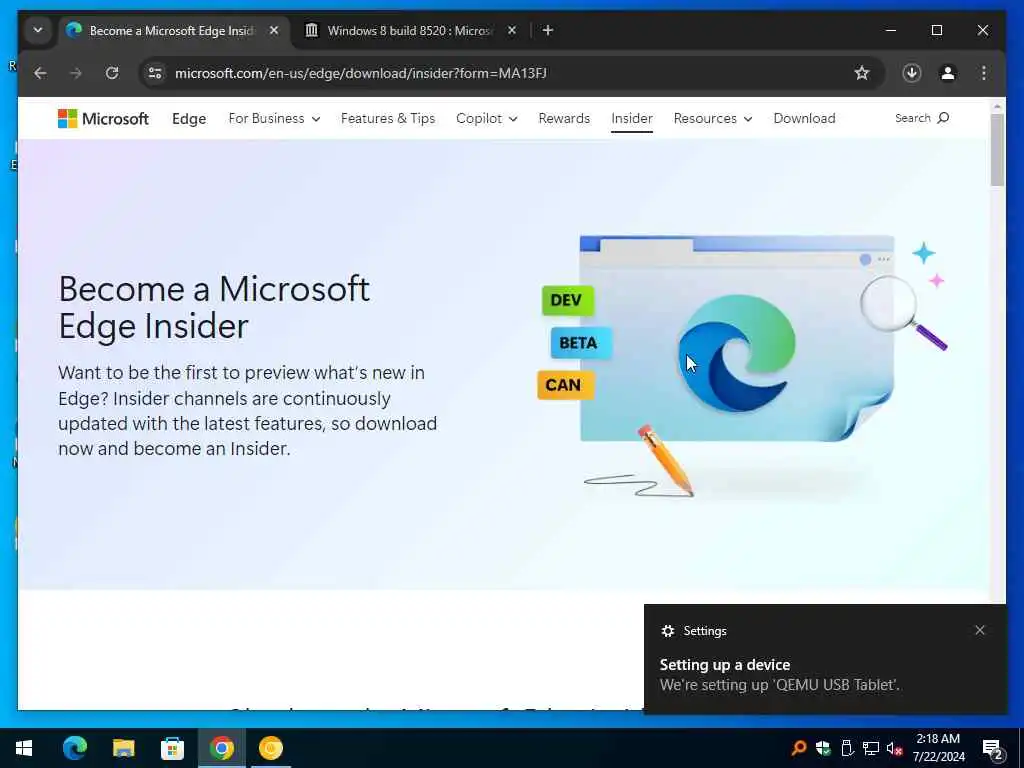1024x768 pixels.
Task: Click the Setting up a device notification text
Action: [x=724, y=665]
